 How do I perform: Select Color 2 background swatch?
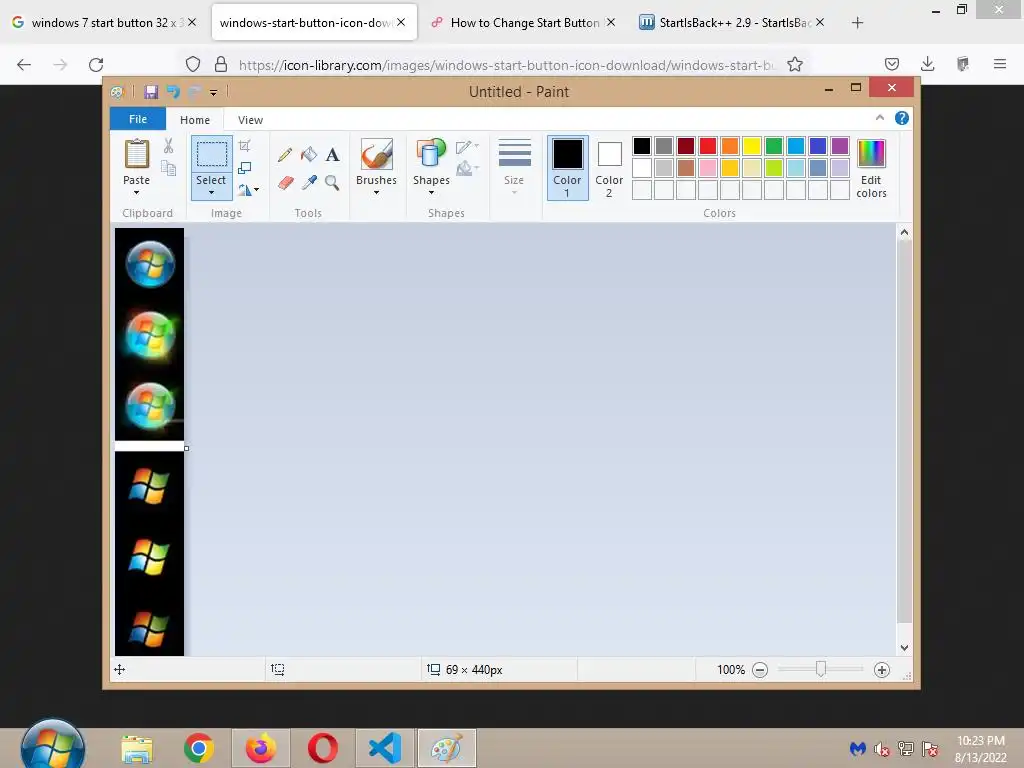(x=609, y=168)
